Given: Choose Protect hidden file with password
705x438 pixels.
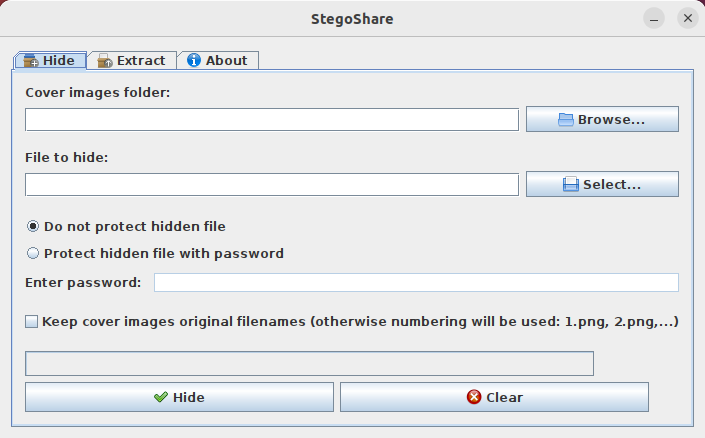Looking at the screenshot, I should click(x=155, y=253).
